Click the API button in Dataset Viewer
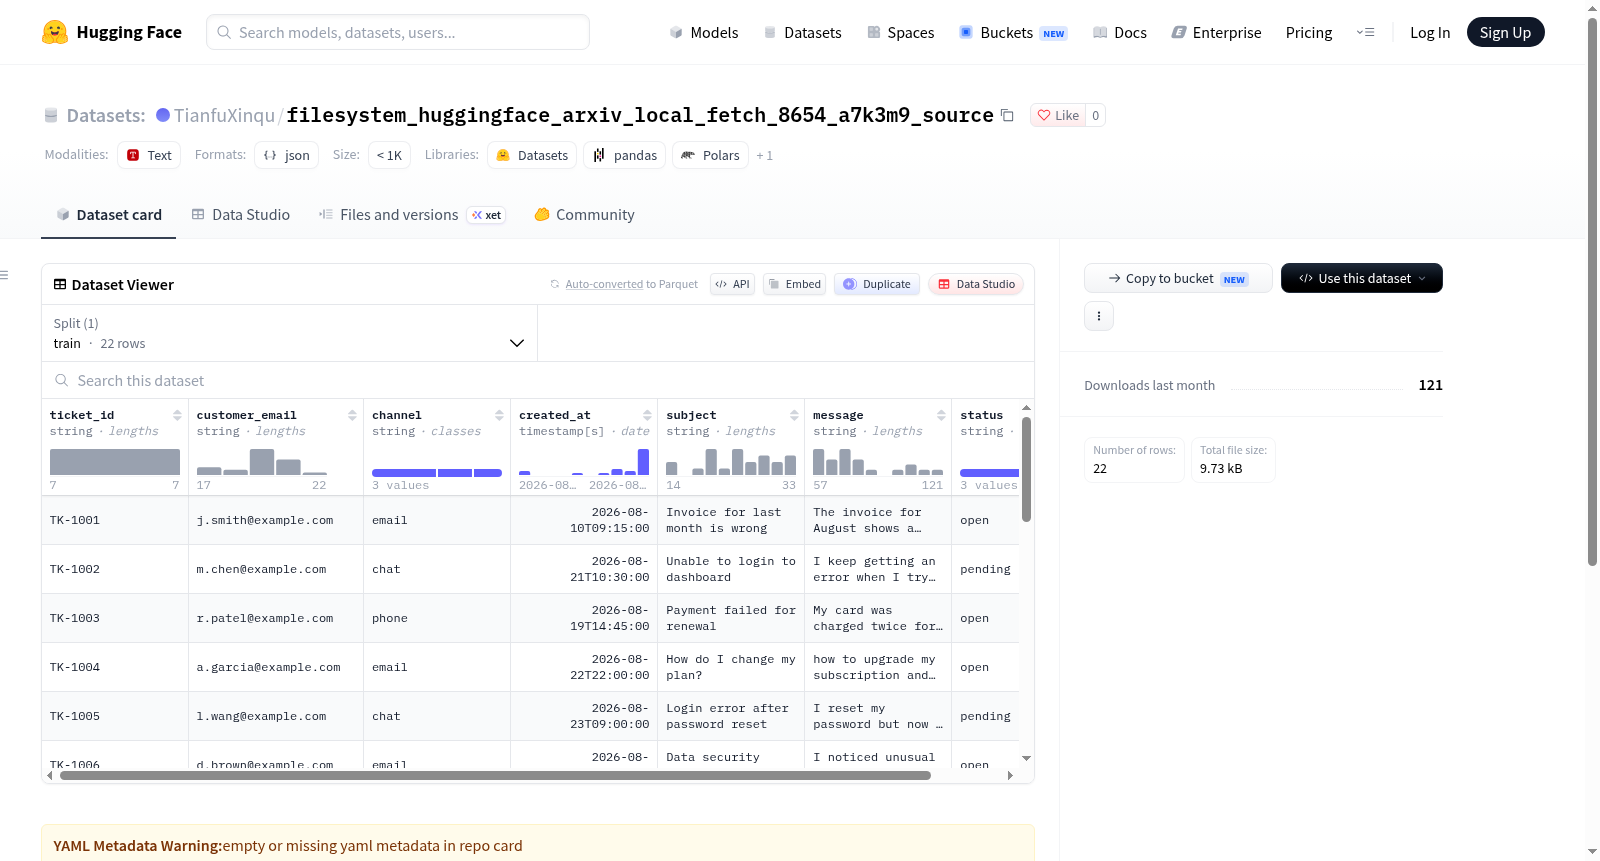The image size is (1600, 861). coord(732,284)
